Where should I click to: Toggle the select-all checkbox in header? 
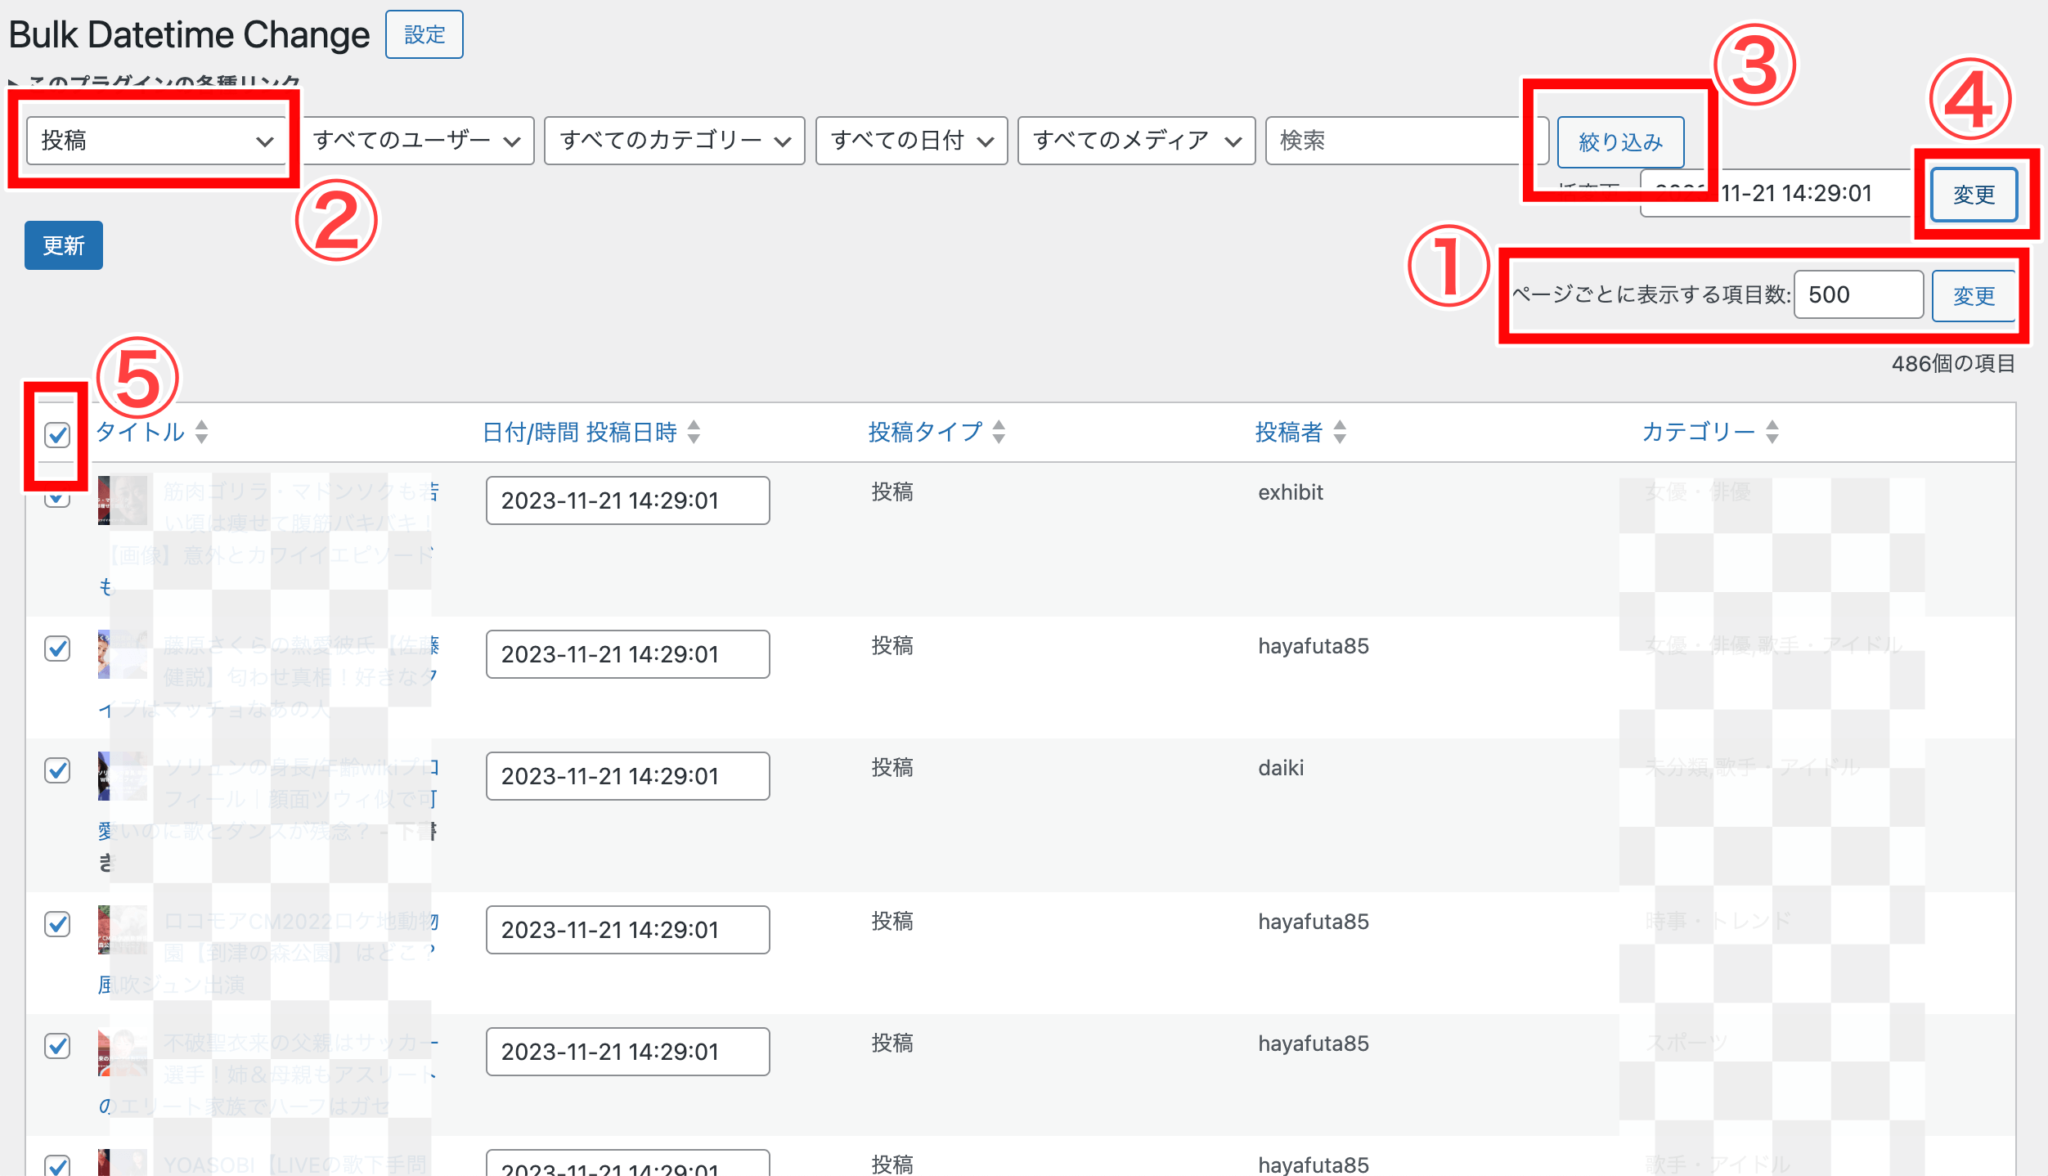tap(56, 434)
